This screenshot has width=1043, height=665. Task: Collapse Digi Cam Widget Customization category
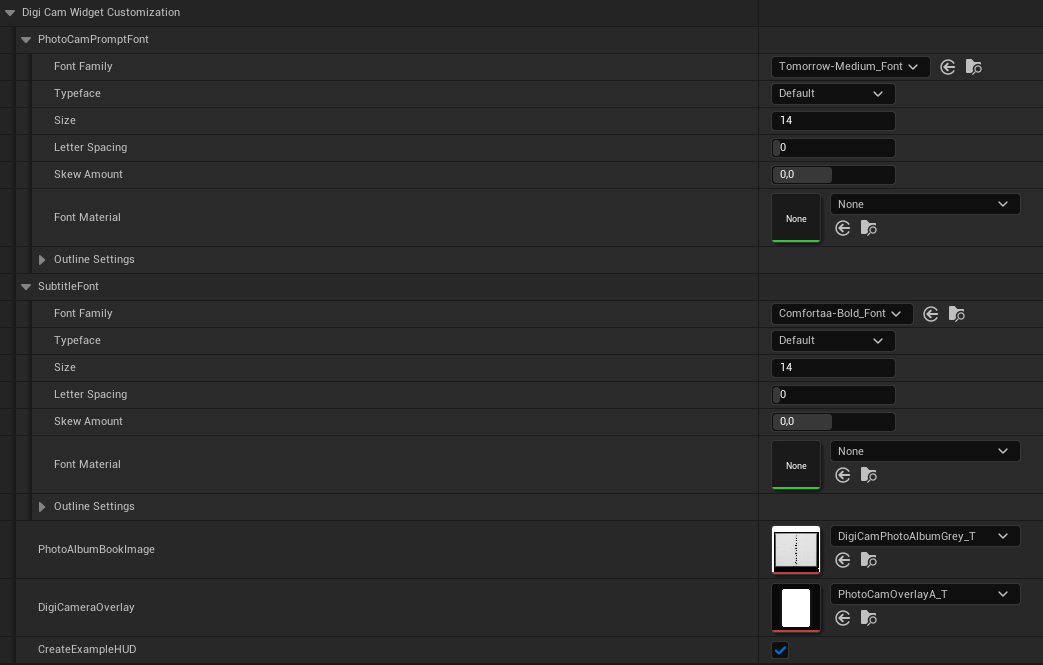(x=10, y=13)
